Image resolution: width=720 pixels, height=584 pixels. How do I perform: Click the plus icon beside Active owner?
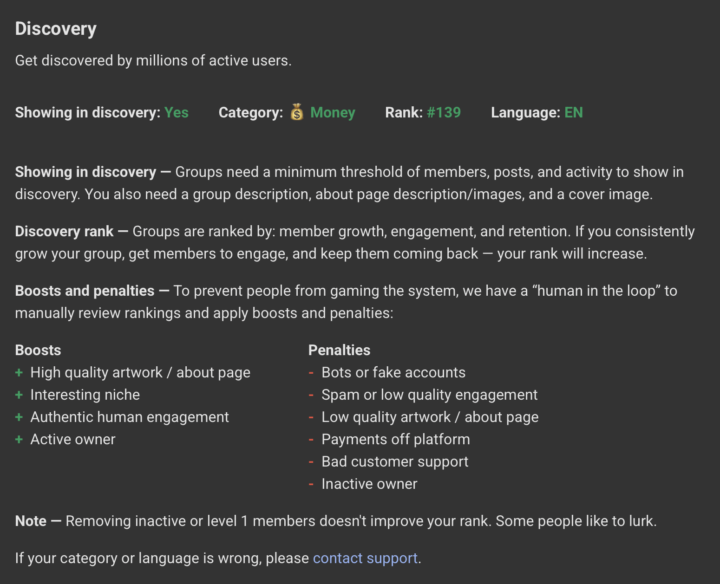click(x=19, y=439)
